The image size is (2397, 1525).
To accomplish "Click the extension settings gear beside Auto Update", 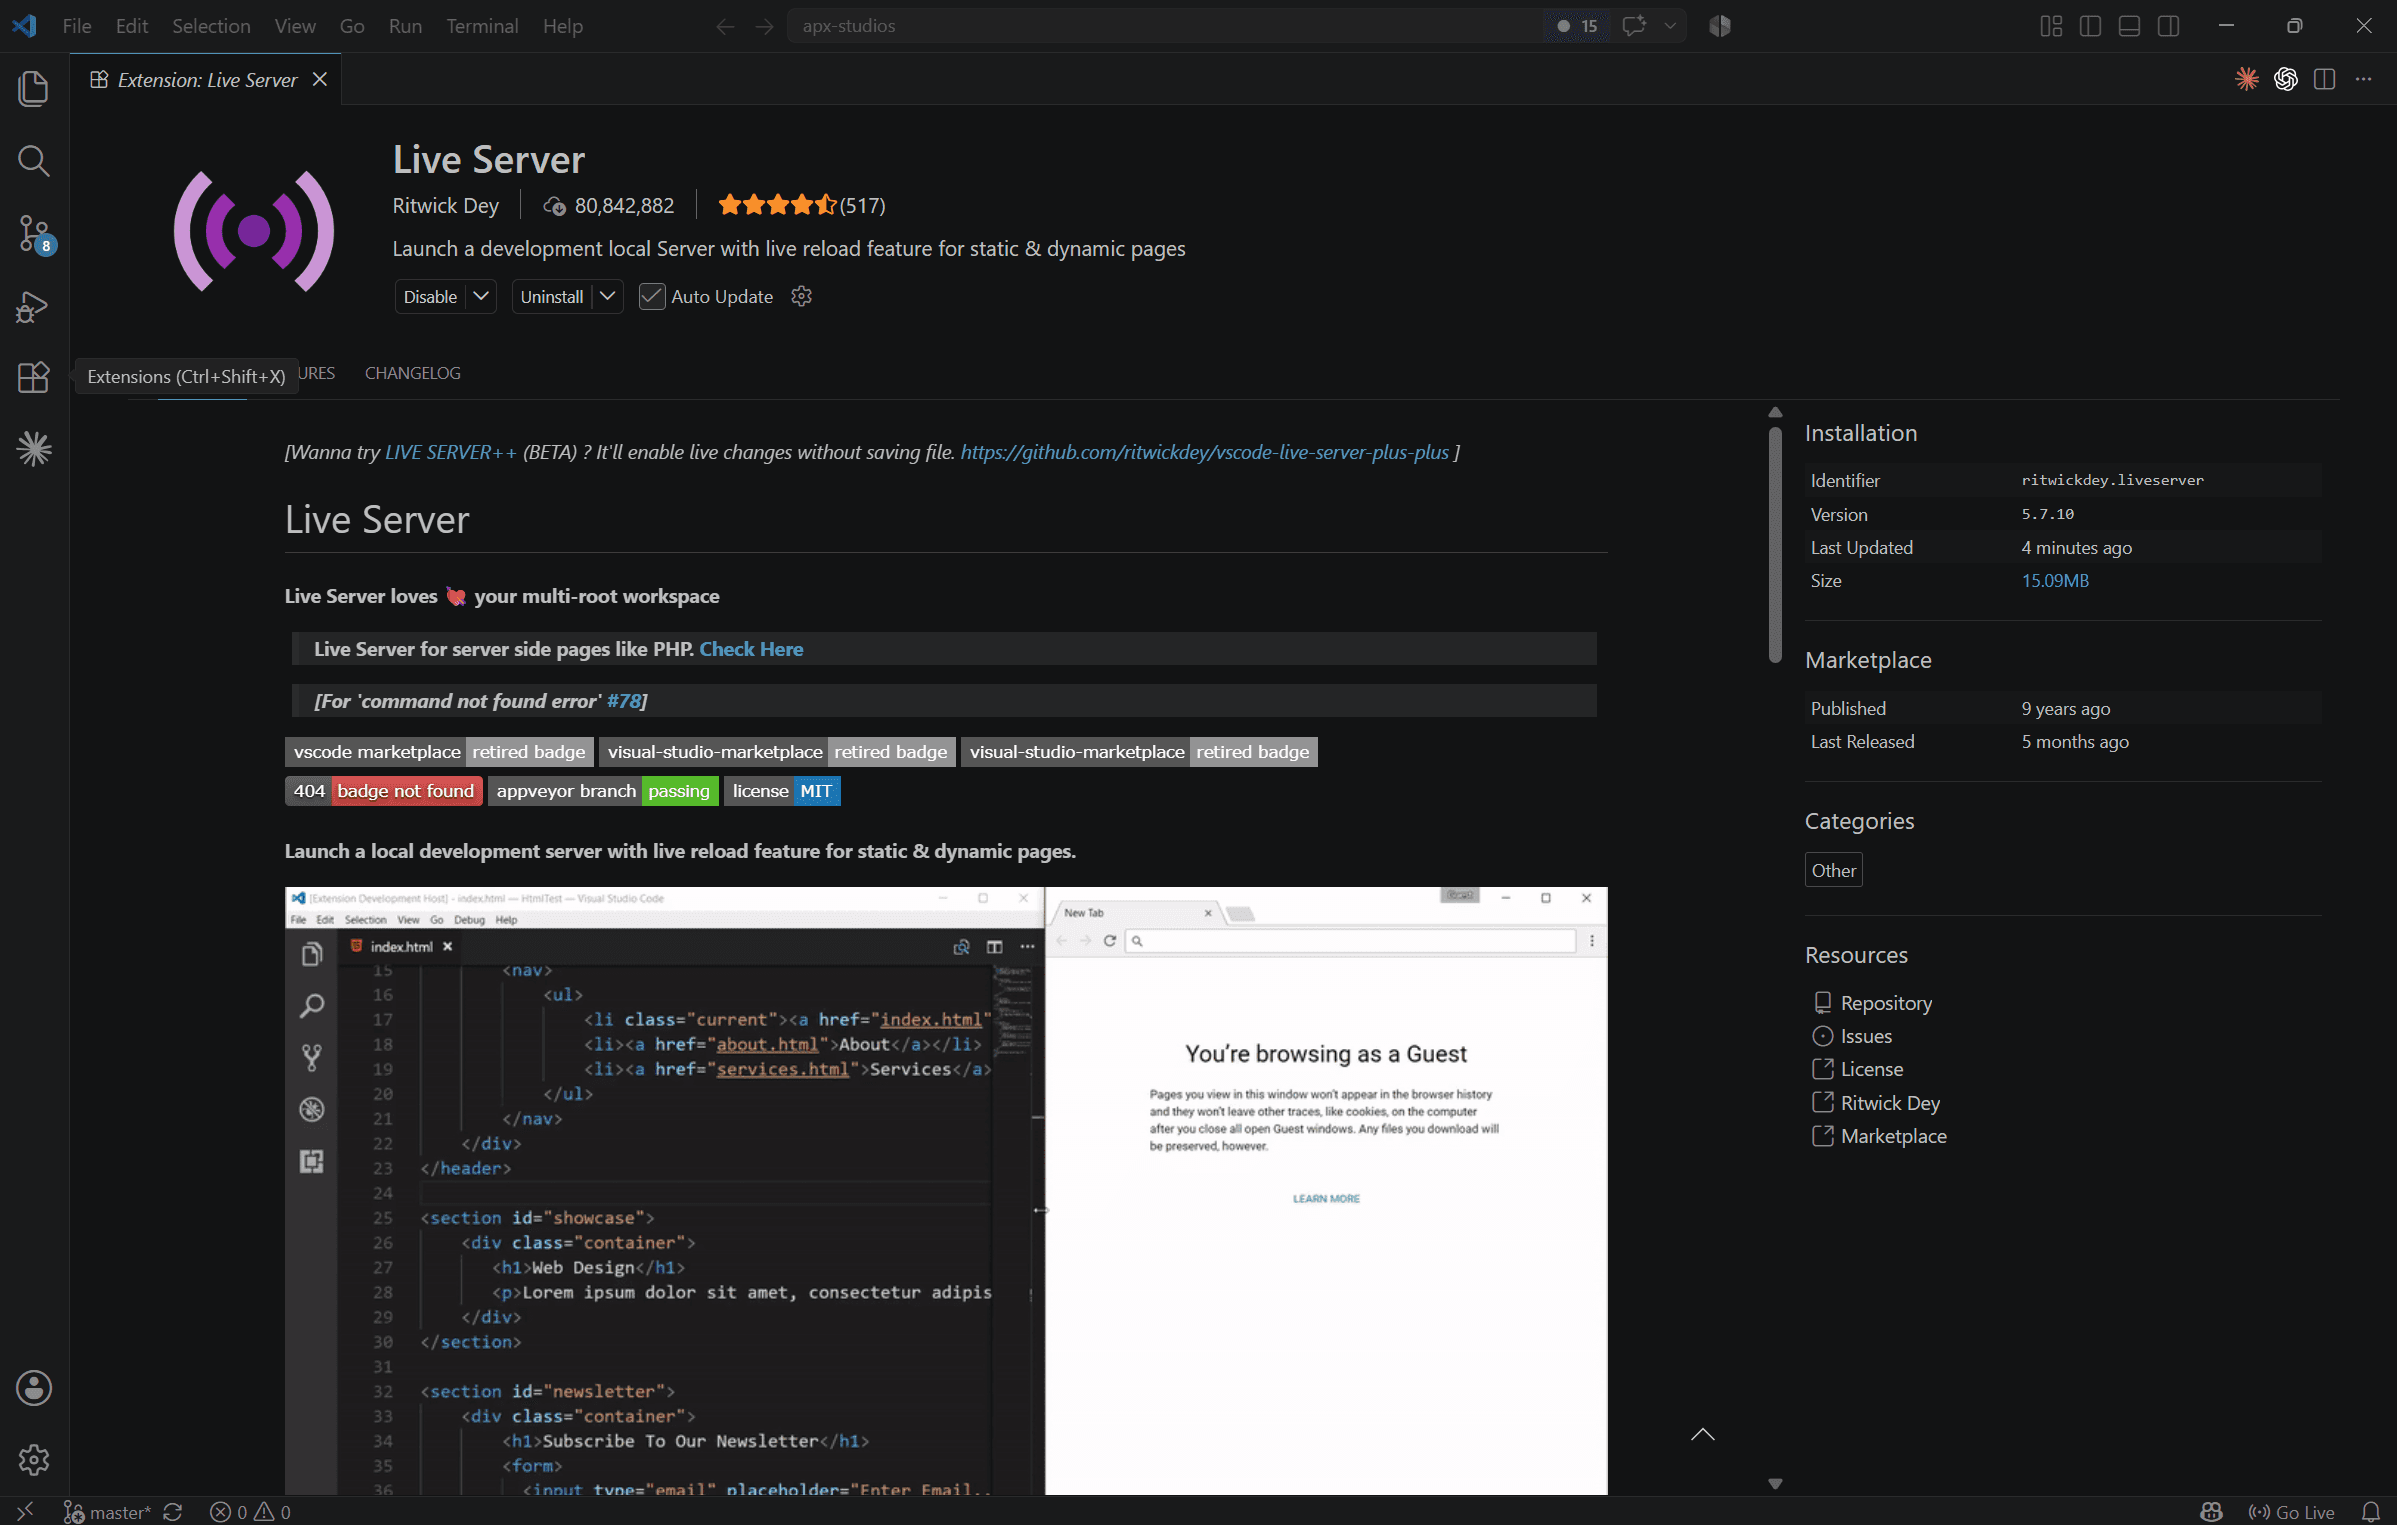I will [x=801, y=296].
